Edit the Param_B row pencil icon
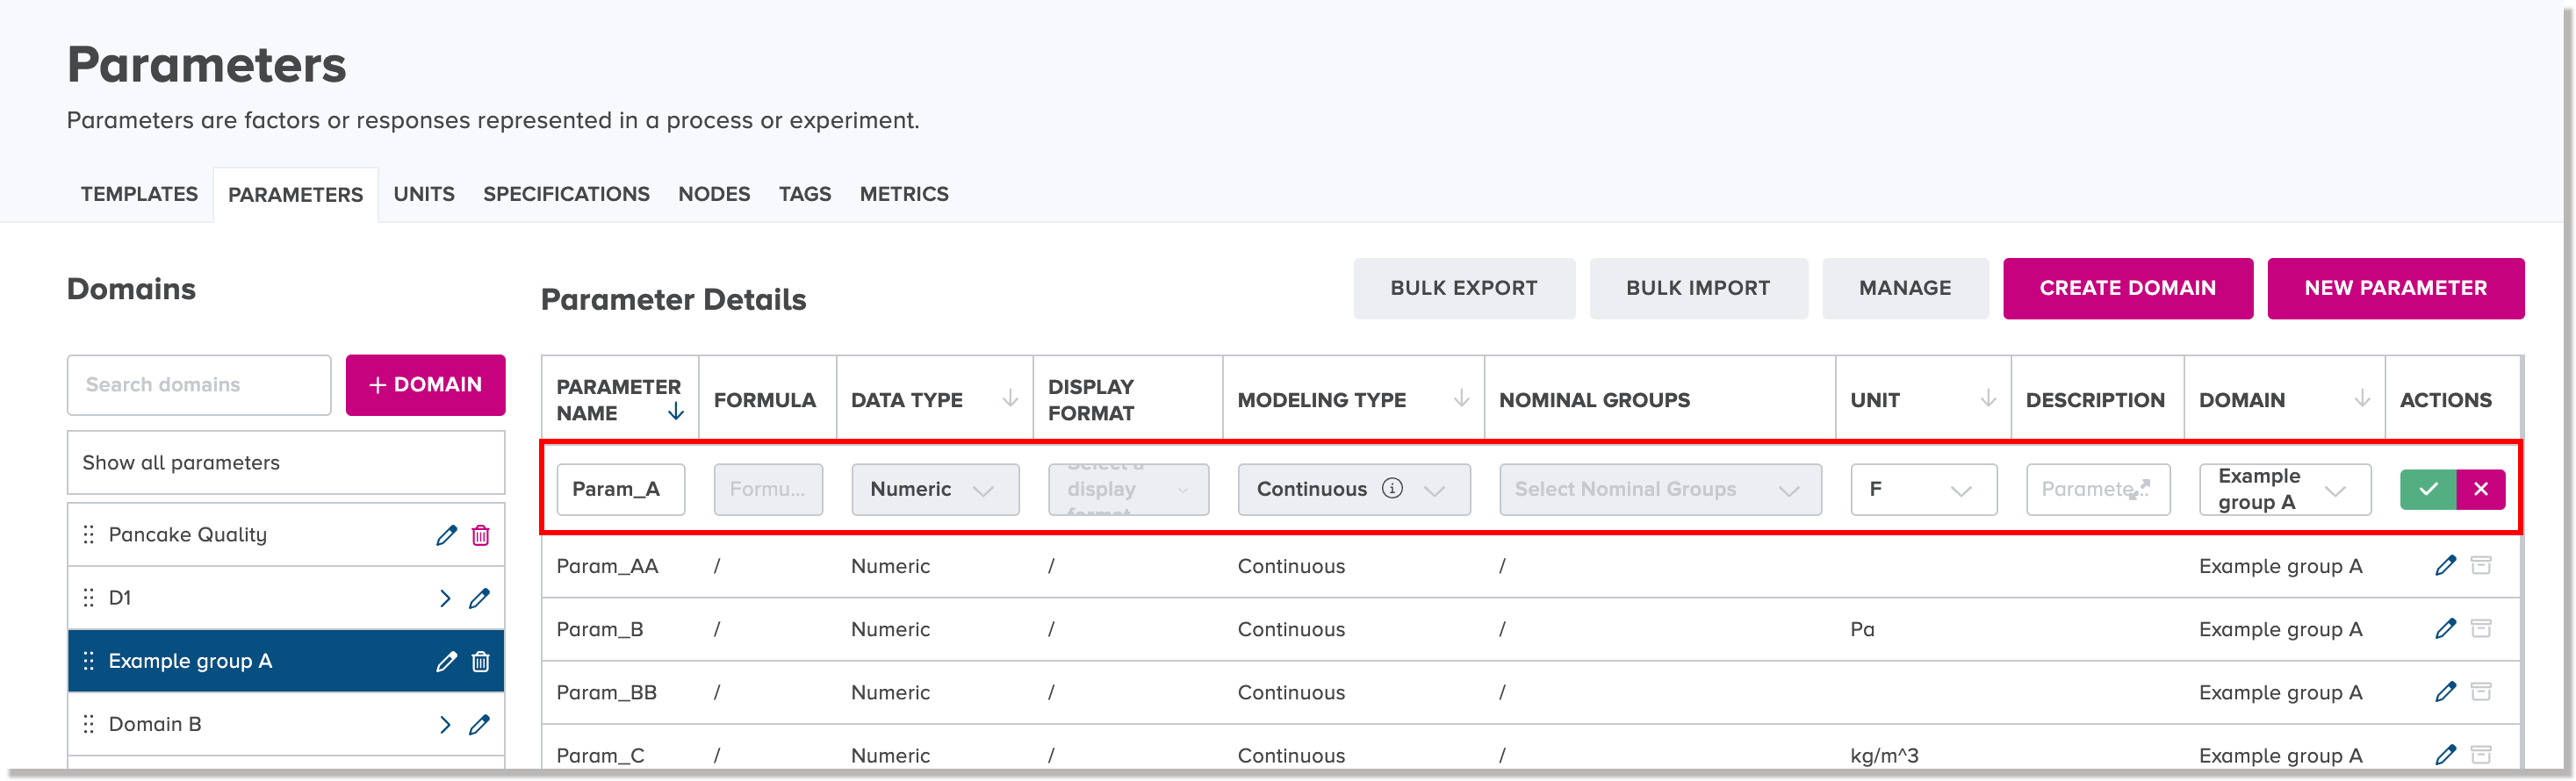The image size is (2576, 781). (2445, 629)
